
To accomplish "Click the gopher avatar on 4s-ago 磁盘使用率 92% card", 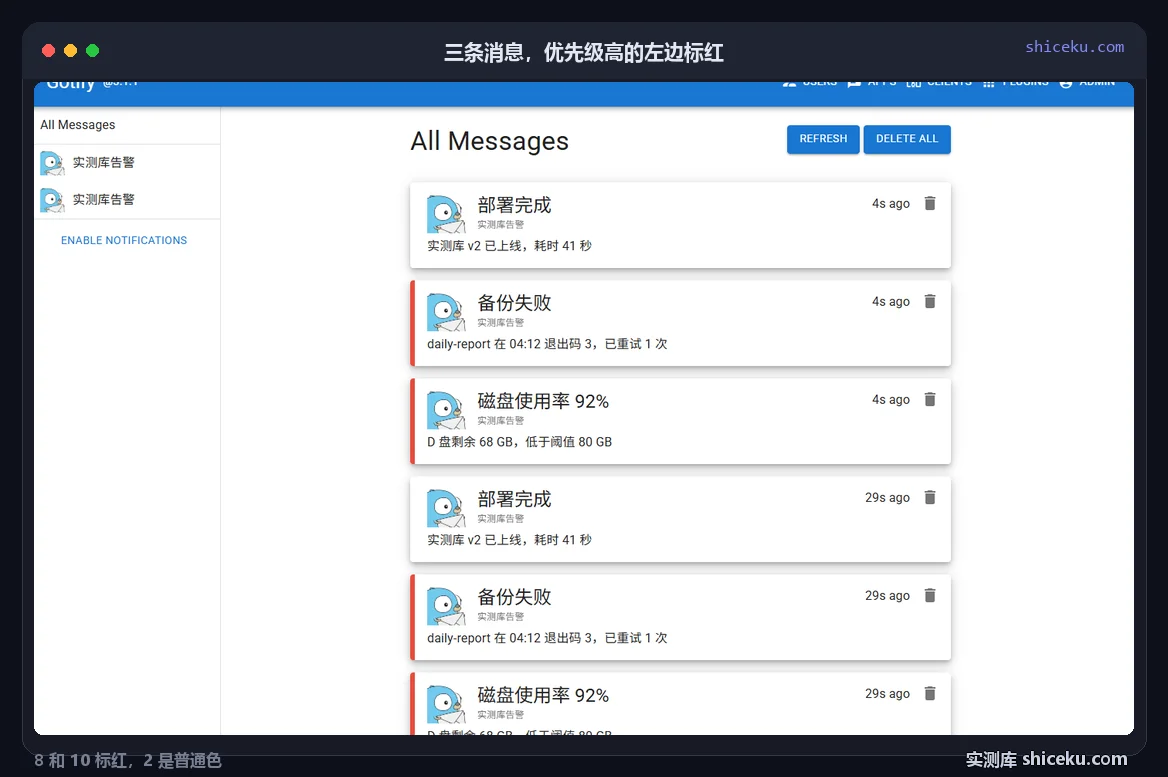I will pos(445,410).
